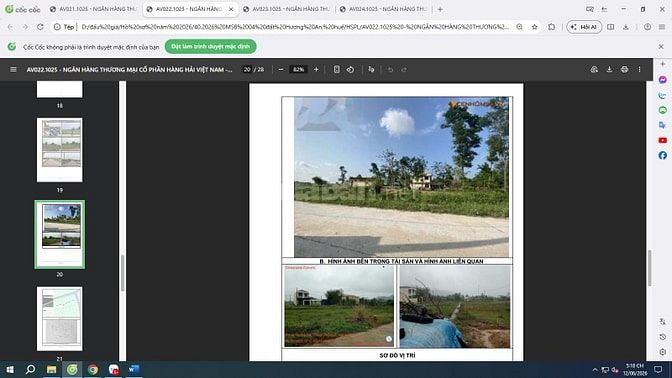The height and width of the screenshot is (378, 672).
Task: Click the Tệp file info icon in address bar
Action: point(63,27)
